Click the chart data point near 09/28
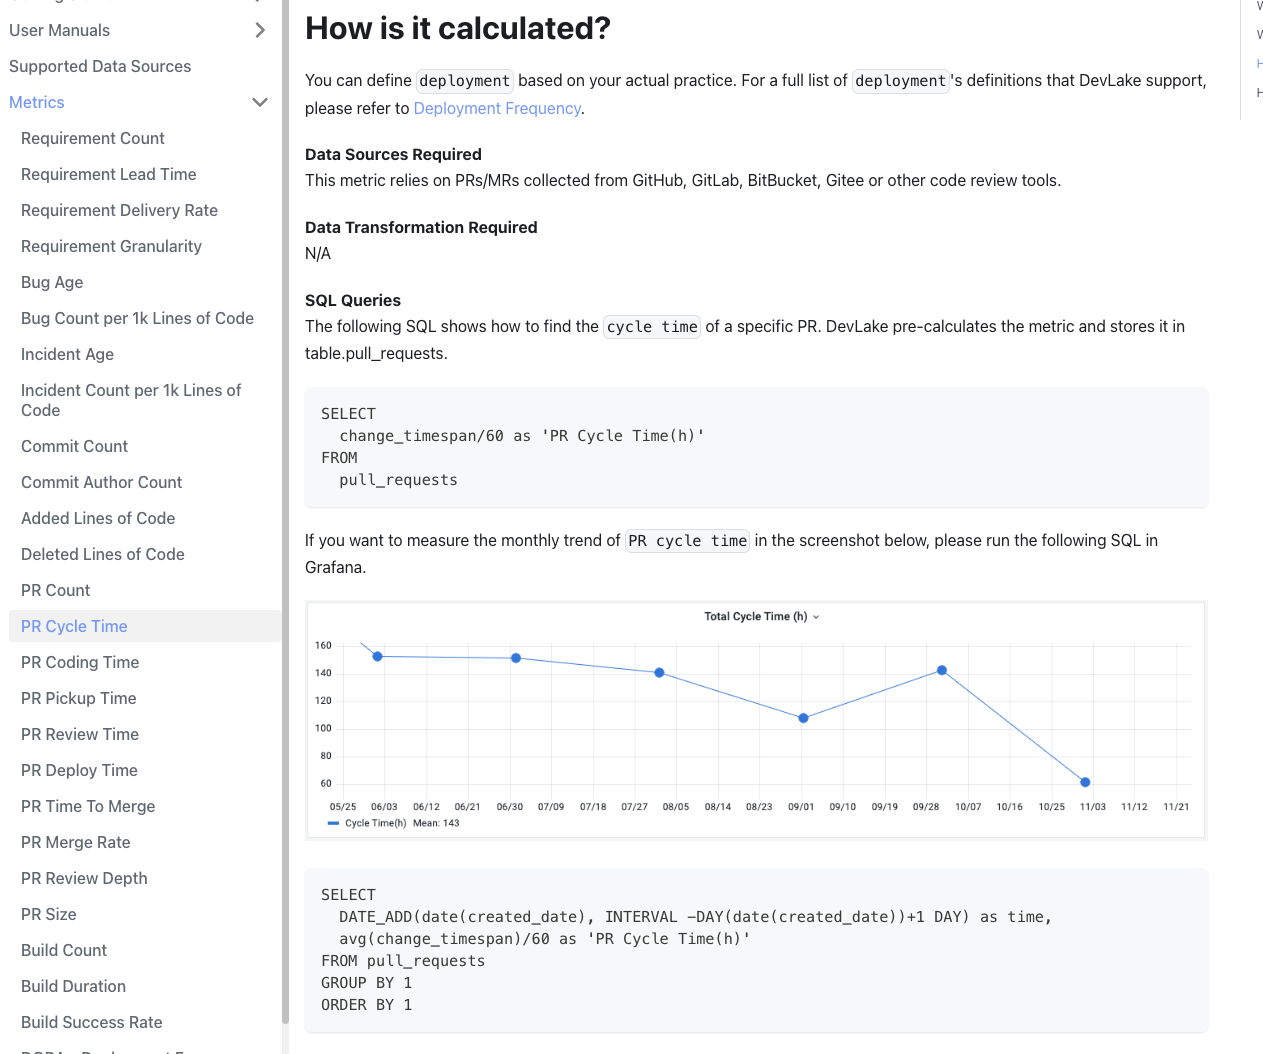Image resolution: width=1263 pixels, height=1054 pixels. pos(941,670)
